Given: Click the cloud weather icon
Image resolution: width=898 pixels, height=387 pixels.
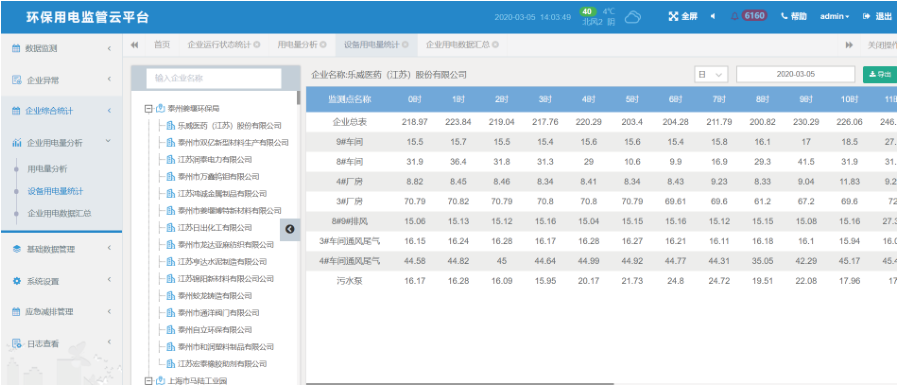Looking at the screenshot, I should (632, 17).
